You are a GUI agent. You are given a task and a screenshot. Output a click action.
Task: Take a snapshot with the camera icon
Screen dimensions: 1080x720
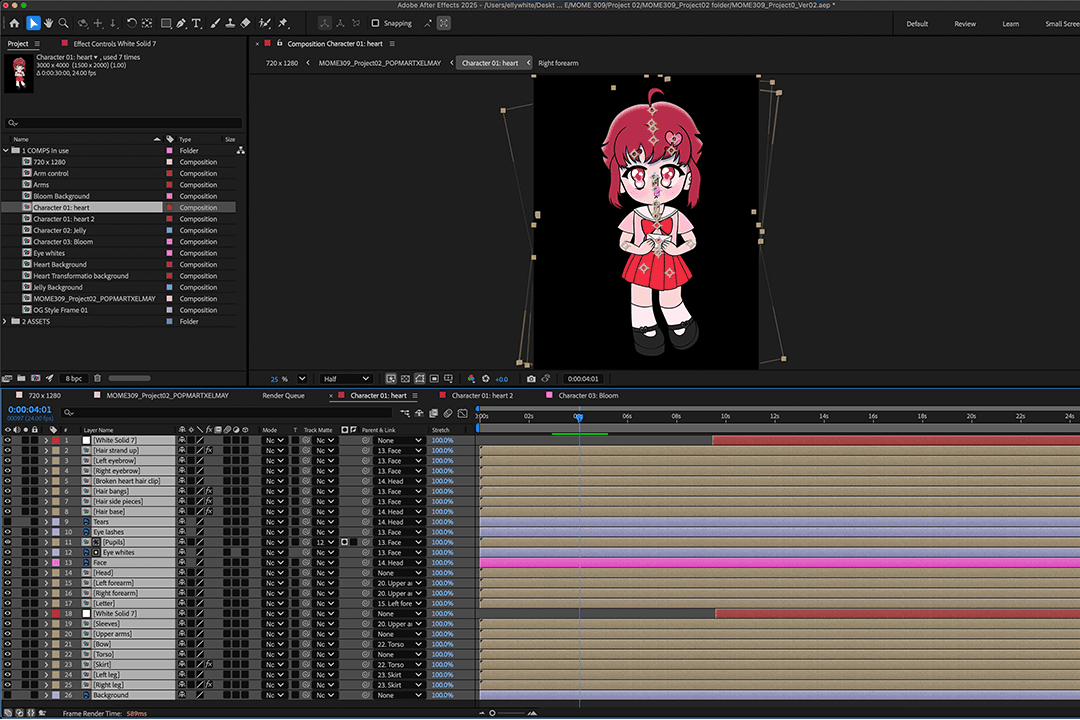pos(531,379)
